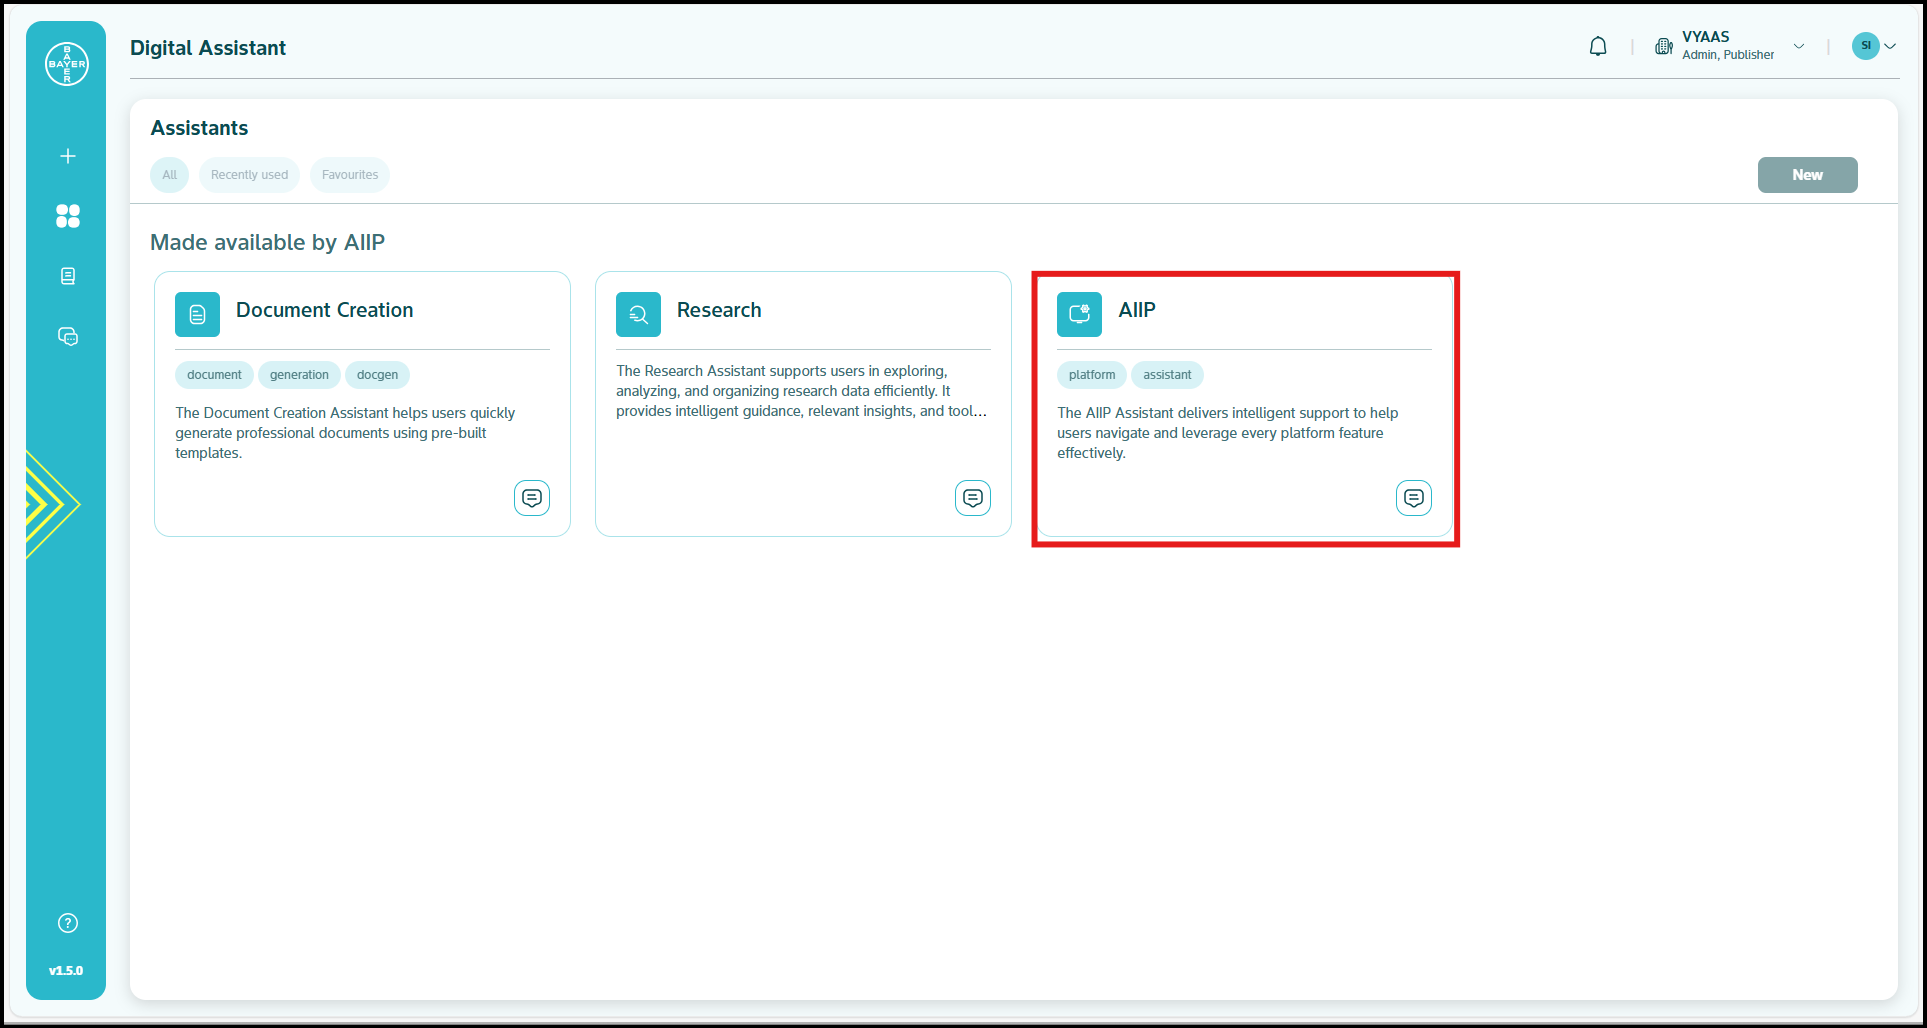Click the help question mark icon
This screenshot has height=1028, width=1927.
(x=68, y=923)
